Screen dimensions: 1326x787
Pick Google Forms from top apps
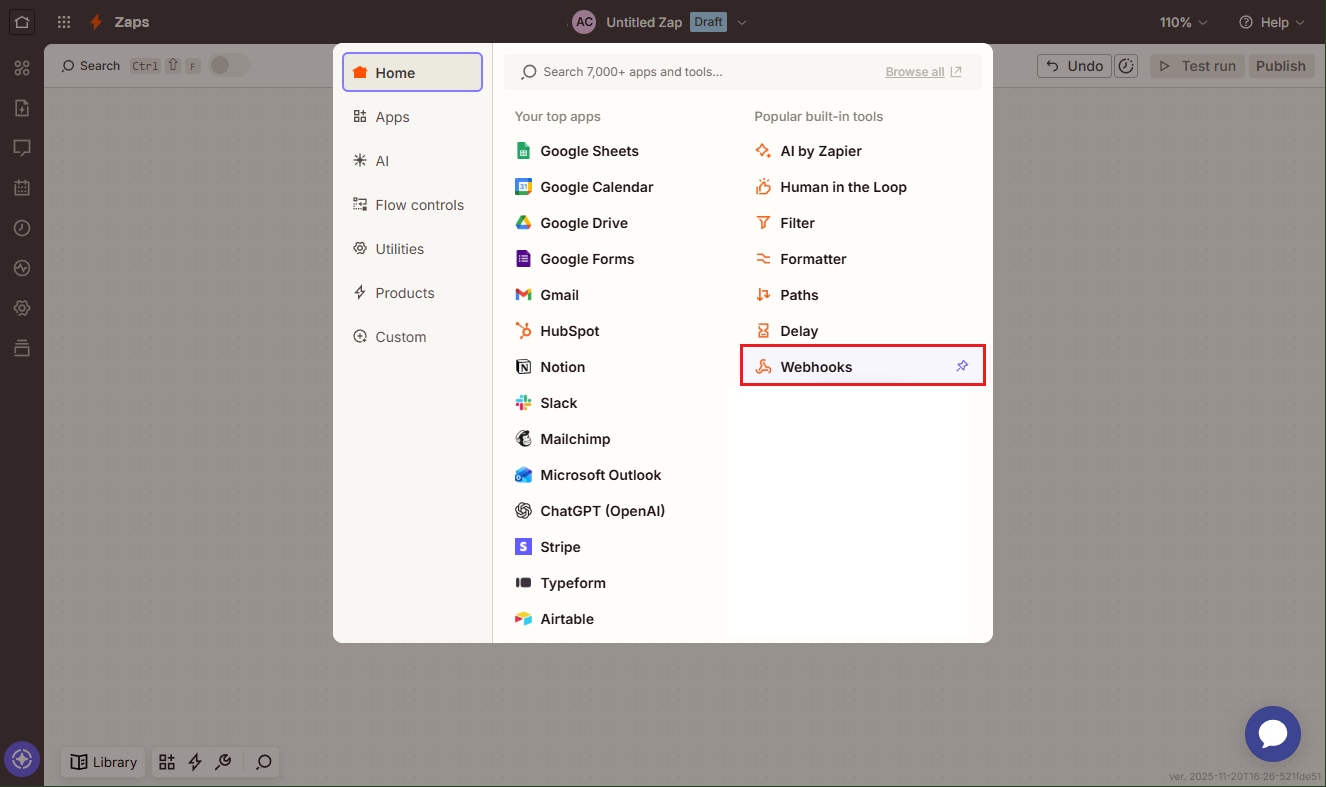coord(575,259)
